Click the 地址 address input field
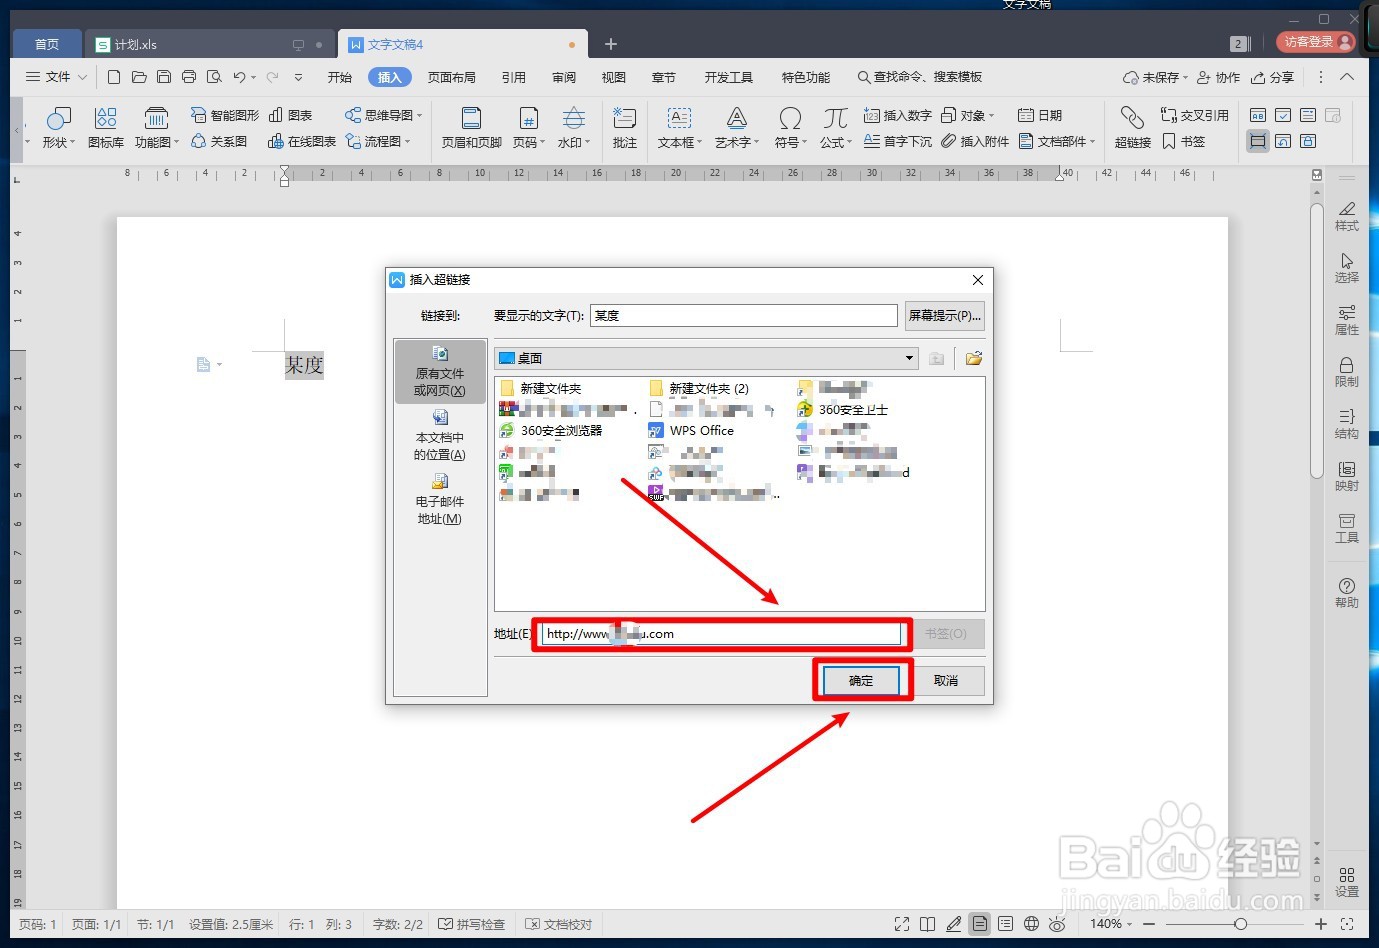Viewport: 1379px width, 948px height. [720, 634]
